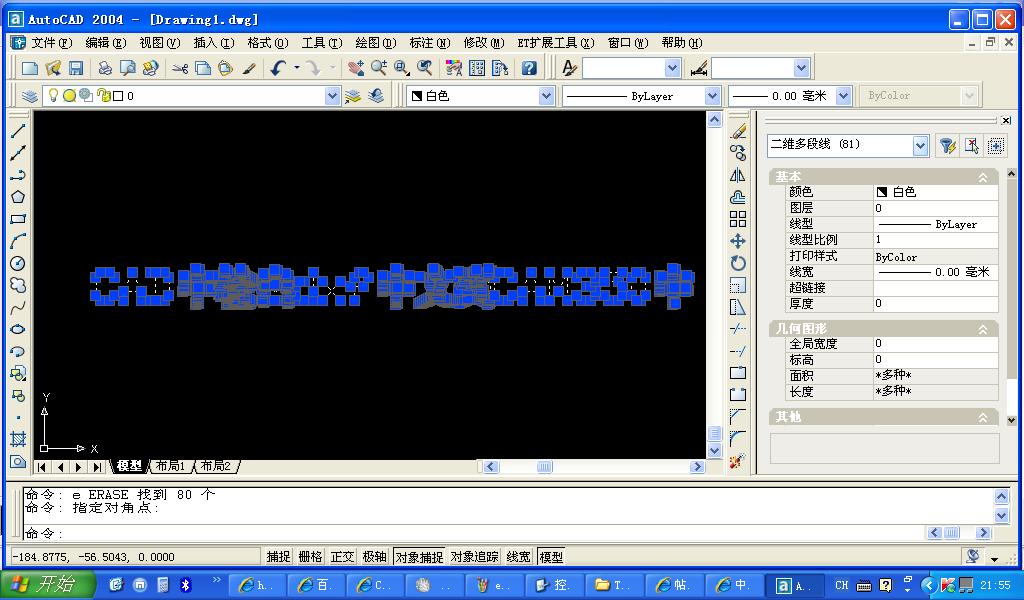The width and height of the screenshot is (1024, 600).
Task: Click the Offset modify tool
Action: (x=738, y=197)
